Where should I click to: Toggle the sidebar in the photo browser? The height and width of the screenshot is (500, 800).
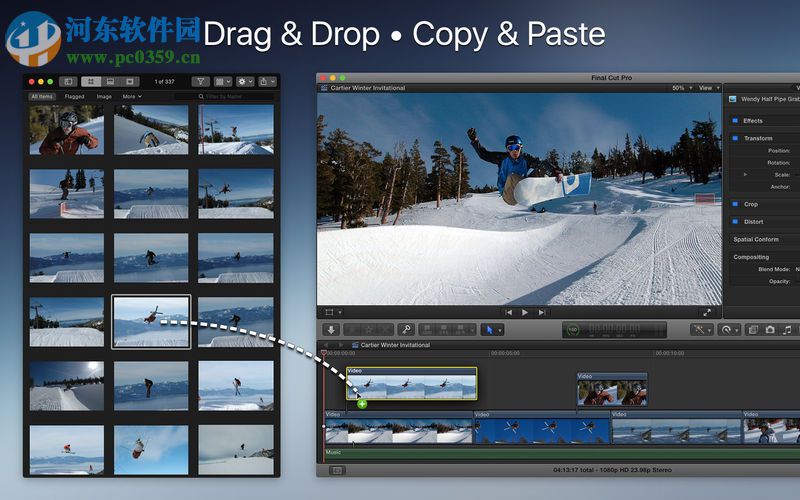click(x=68, y=82)
